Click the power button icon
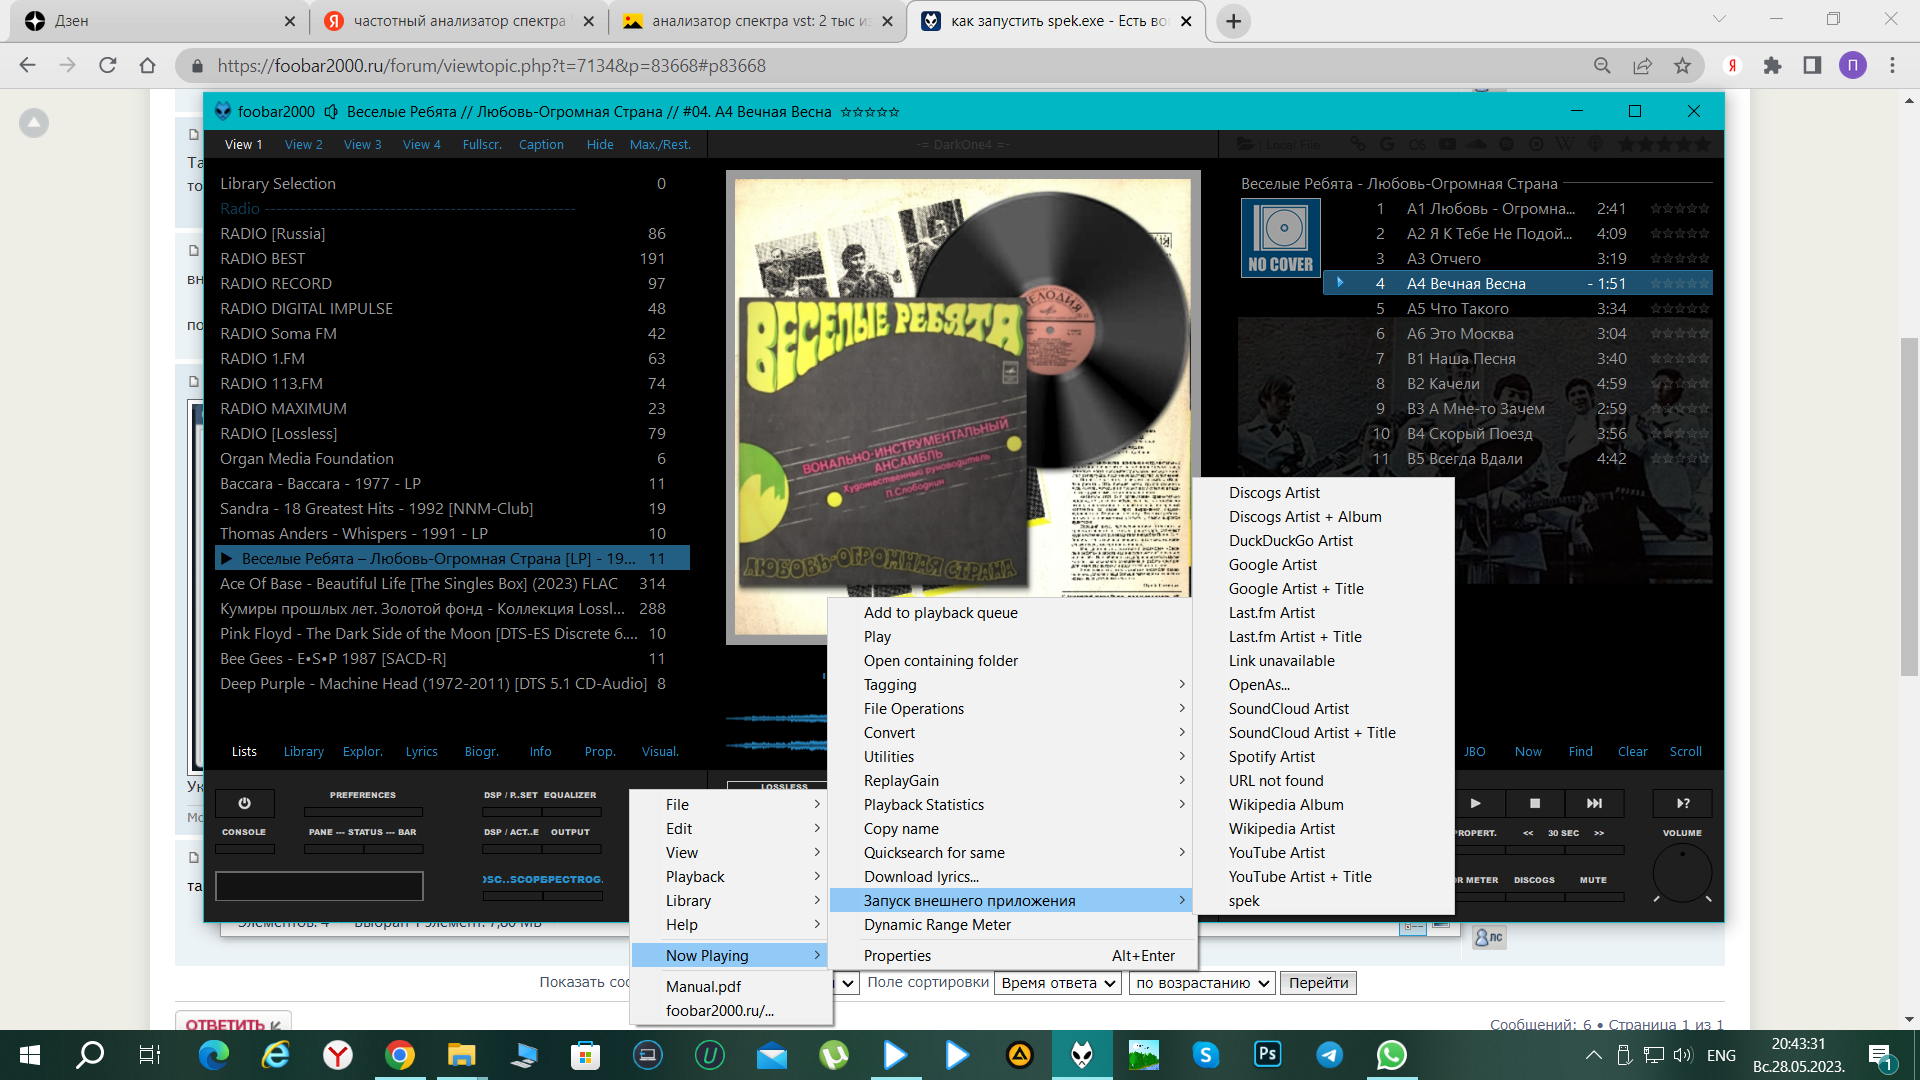Viewport: 1920px width, 1080px height. coord(244,803)
